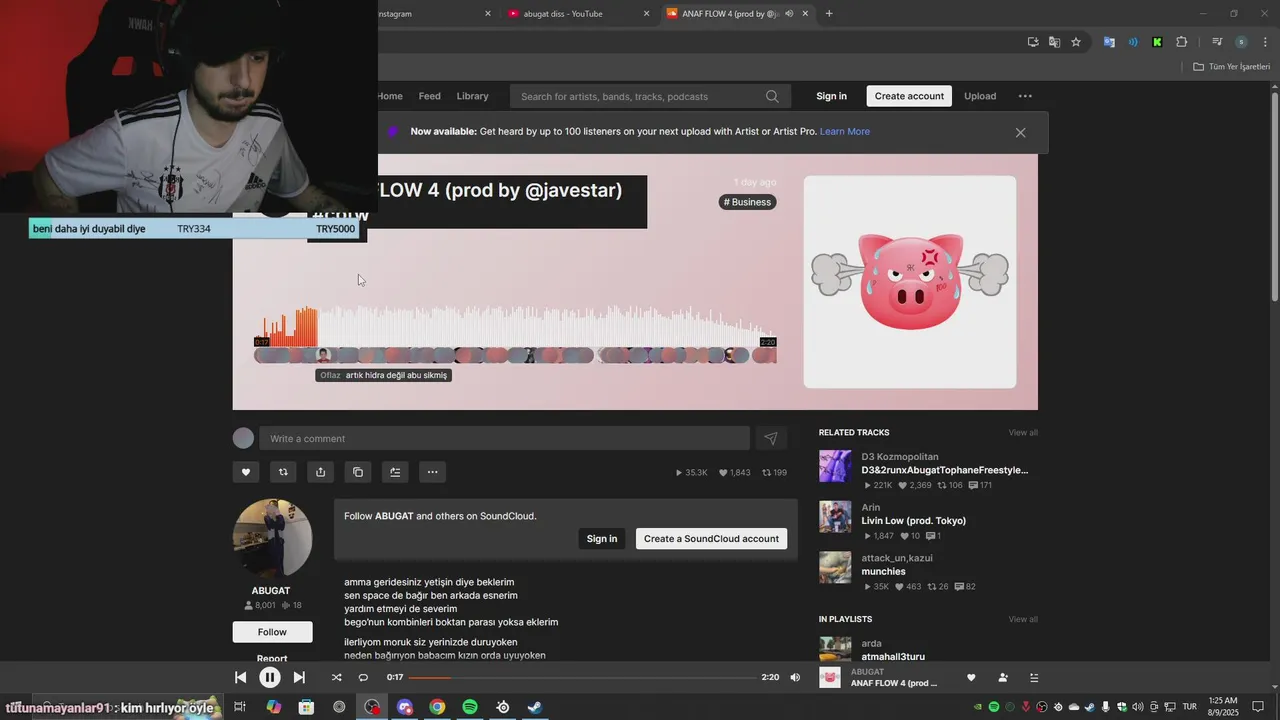Switch to the Instagram tab
1280x720 pixels.
point(436,14)
